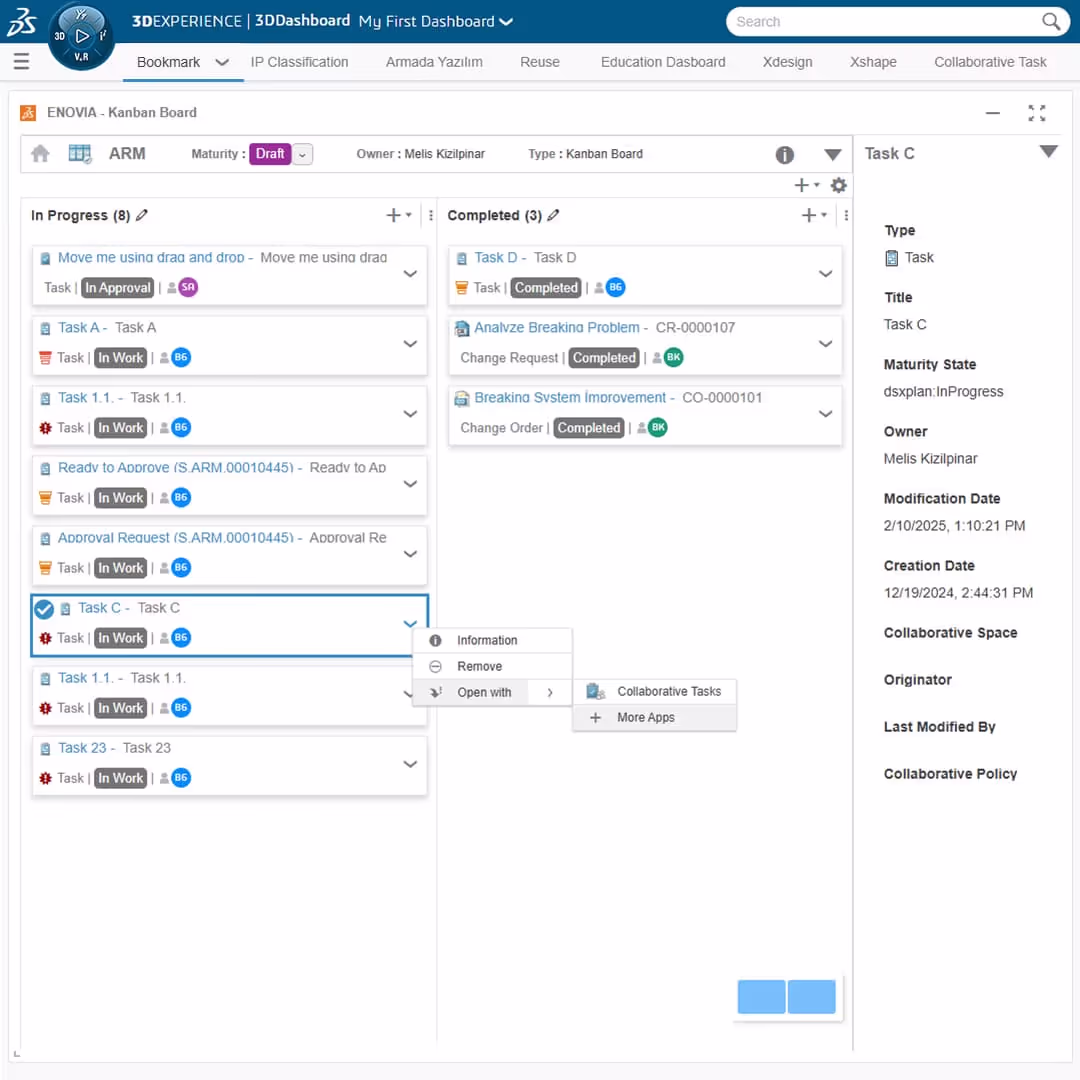The width and height of the screenshot is (1080, 1080).
Task: Open Approval Request task link
Action: click(176, 538)
